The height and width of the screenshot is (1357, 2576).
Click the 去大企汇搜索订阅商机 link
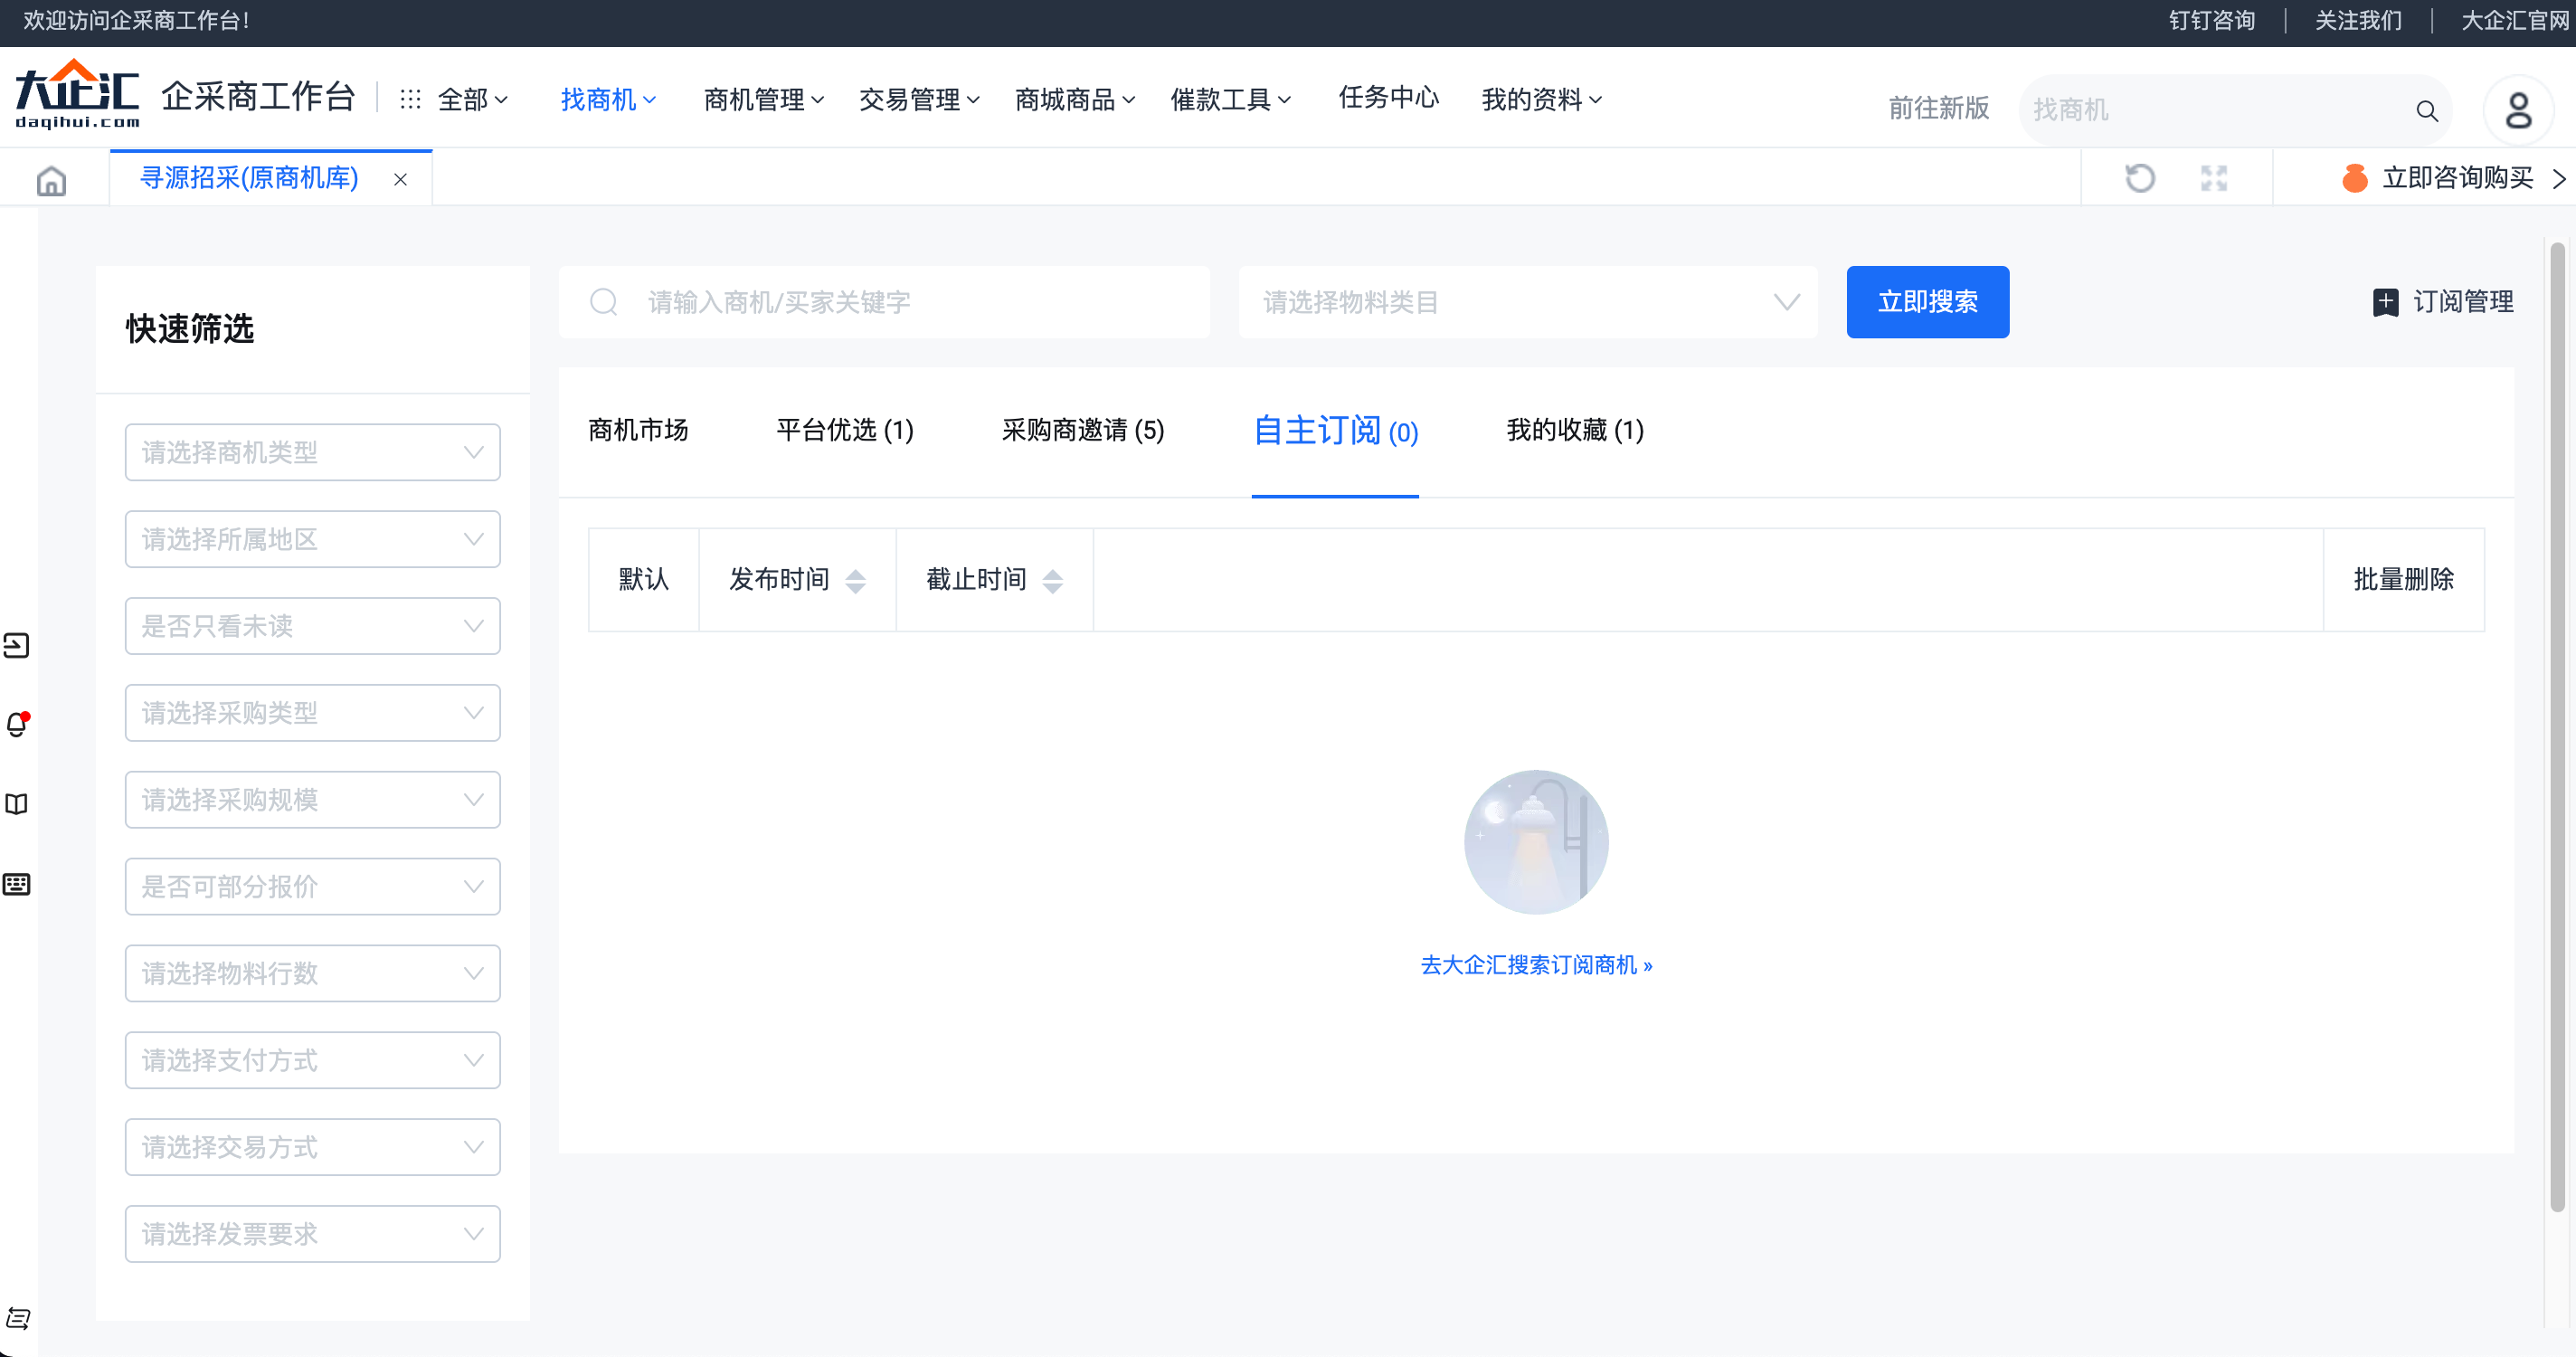(x=1536, y=965)
